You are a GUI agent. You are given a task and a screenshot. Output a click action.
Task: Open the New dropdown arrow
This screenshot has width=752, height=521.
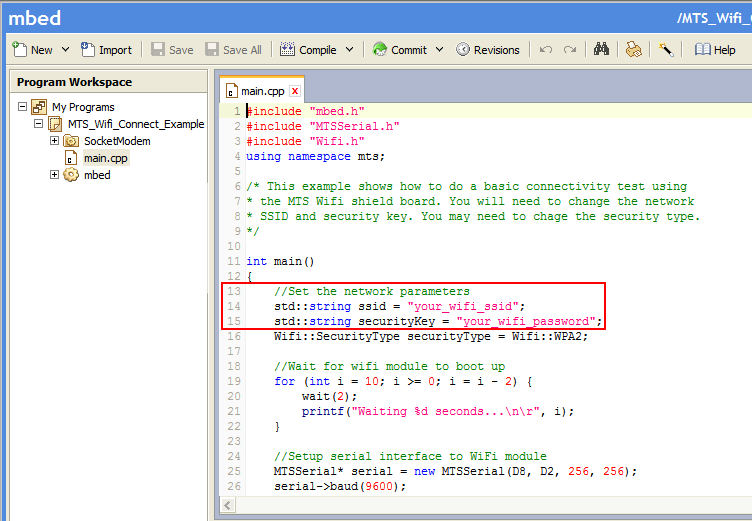66,49
